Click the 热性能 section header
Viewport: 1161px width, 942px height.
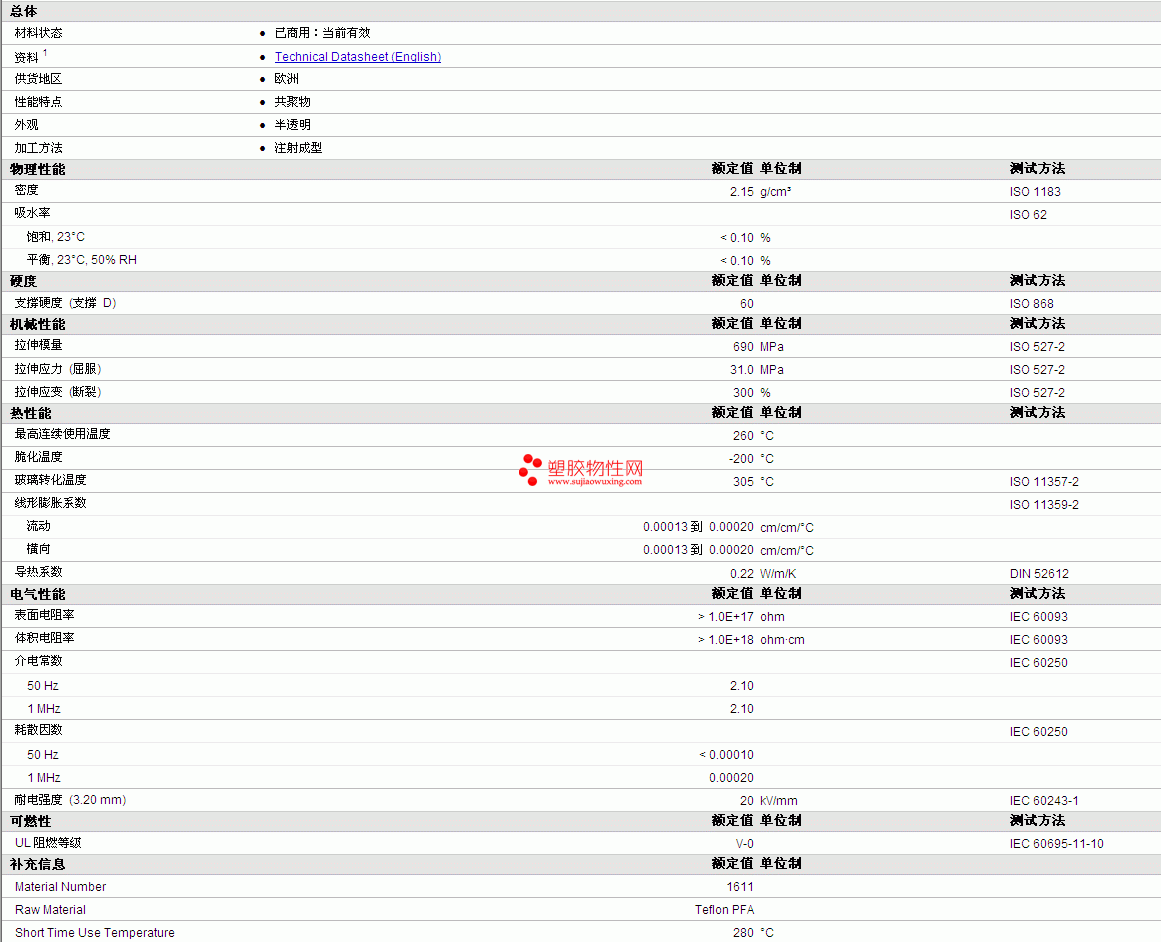[30, 413]
